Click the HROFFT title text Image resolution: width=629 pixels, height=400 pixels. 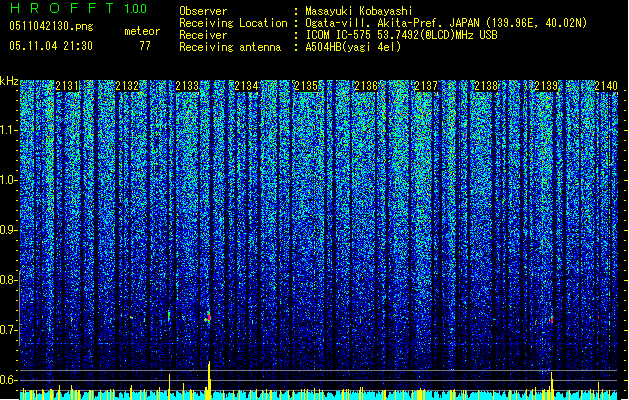(62, 8)
